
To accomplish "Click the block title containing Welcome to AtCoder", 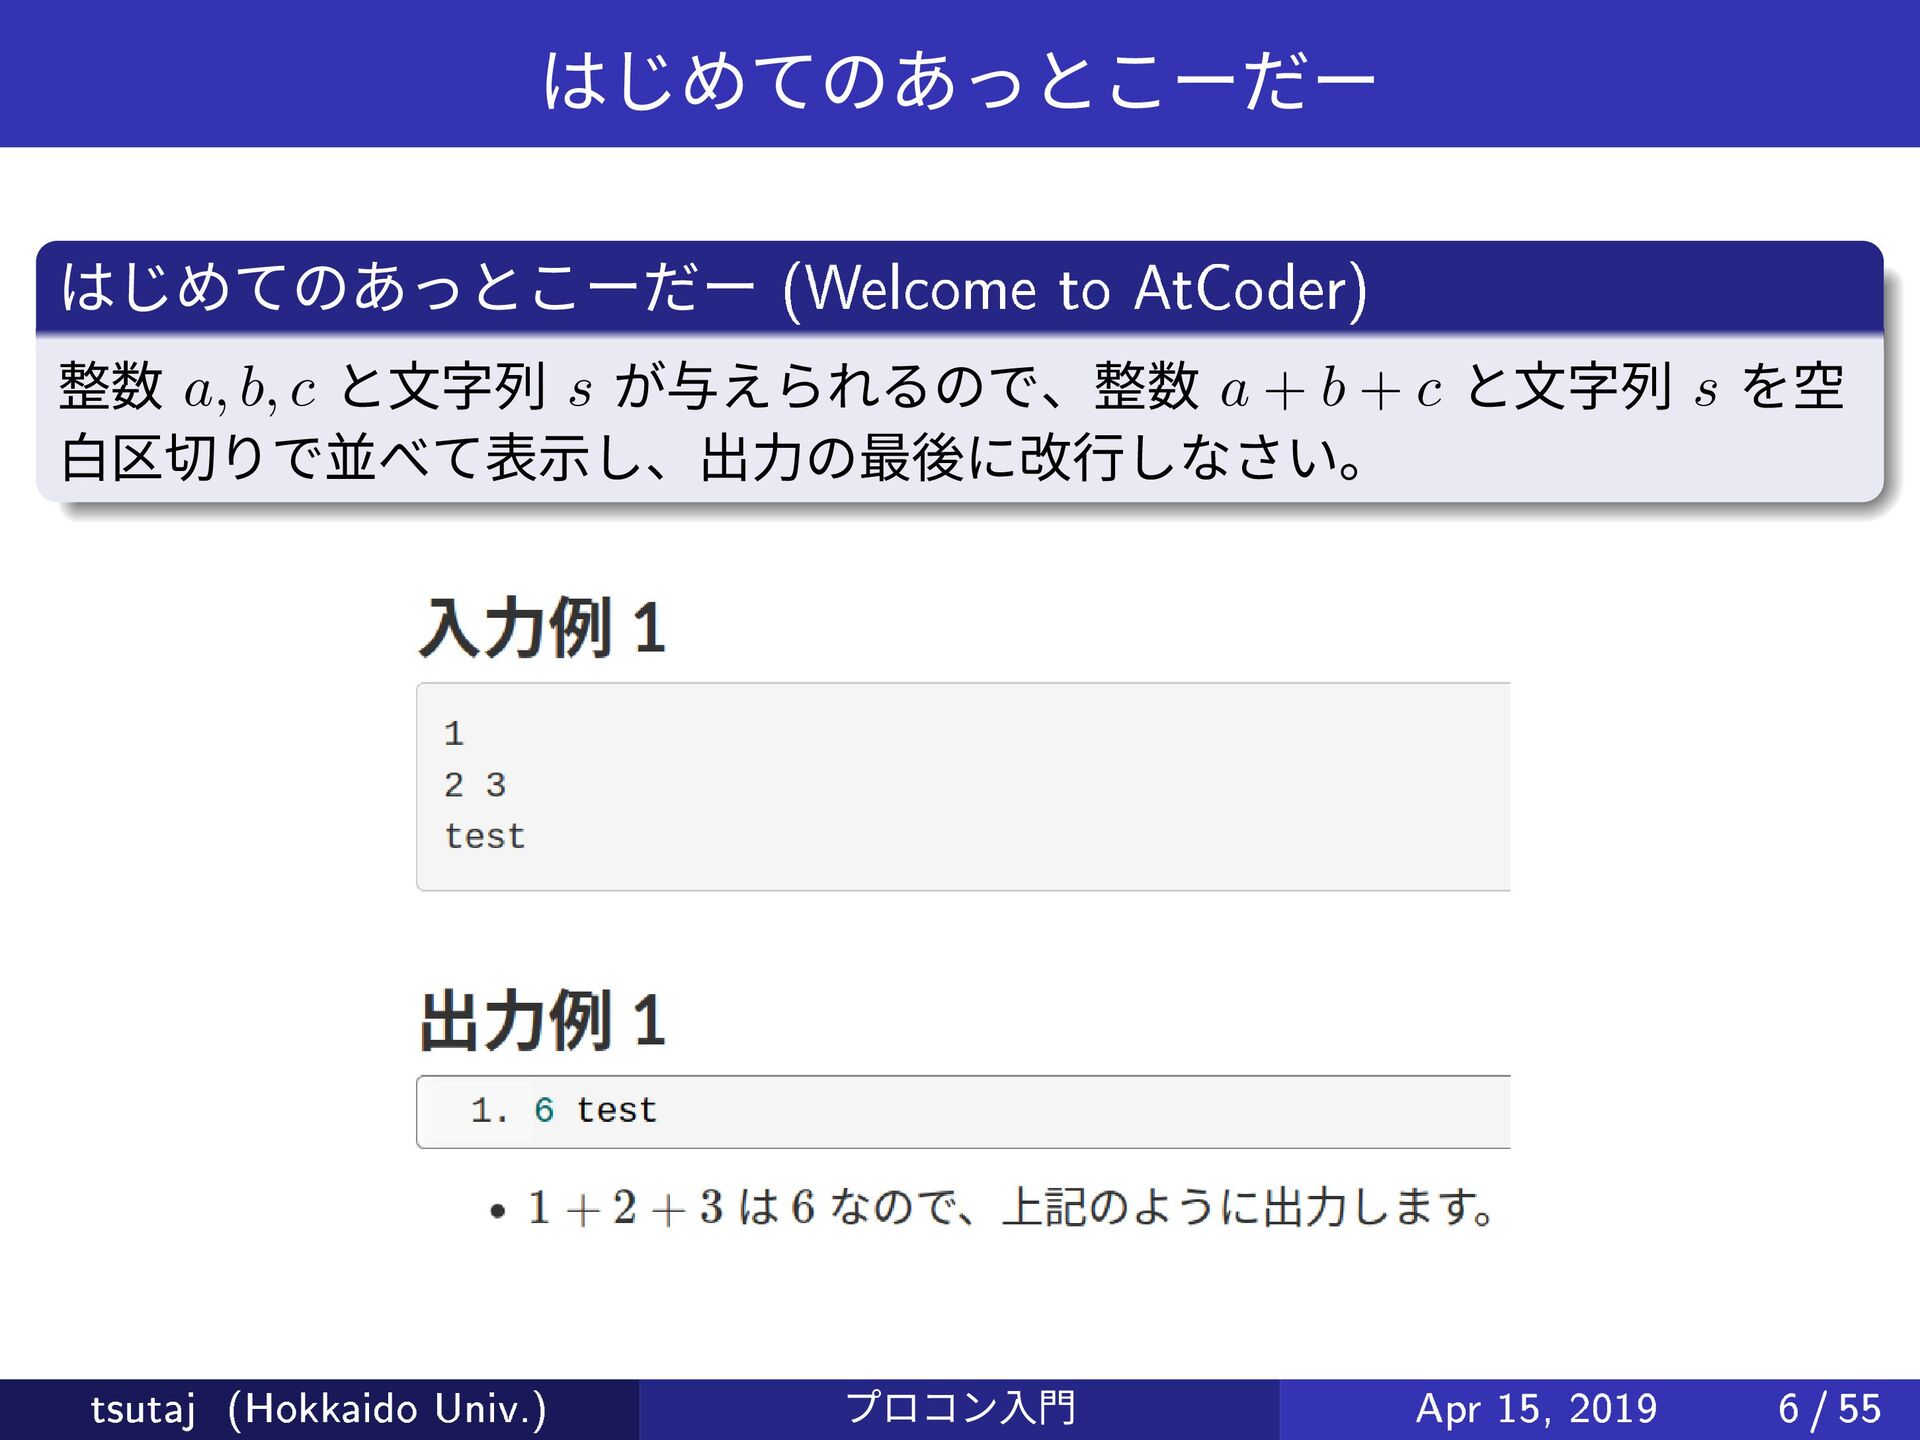I will pos(713,288).
